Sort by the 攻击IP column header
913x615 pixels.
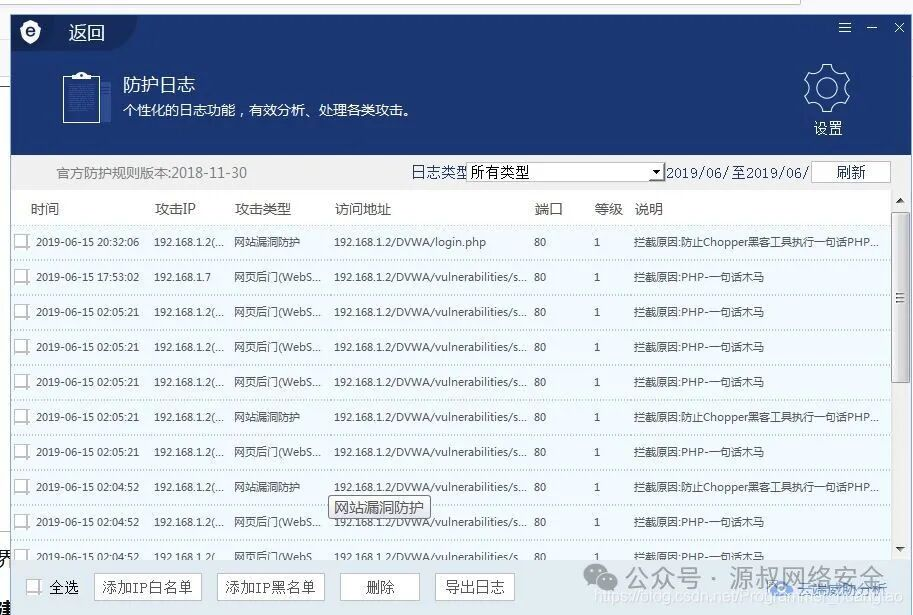click(x=175, y=209)
